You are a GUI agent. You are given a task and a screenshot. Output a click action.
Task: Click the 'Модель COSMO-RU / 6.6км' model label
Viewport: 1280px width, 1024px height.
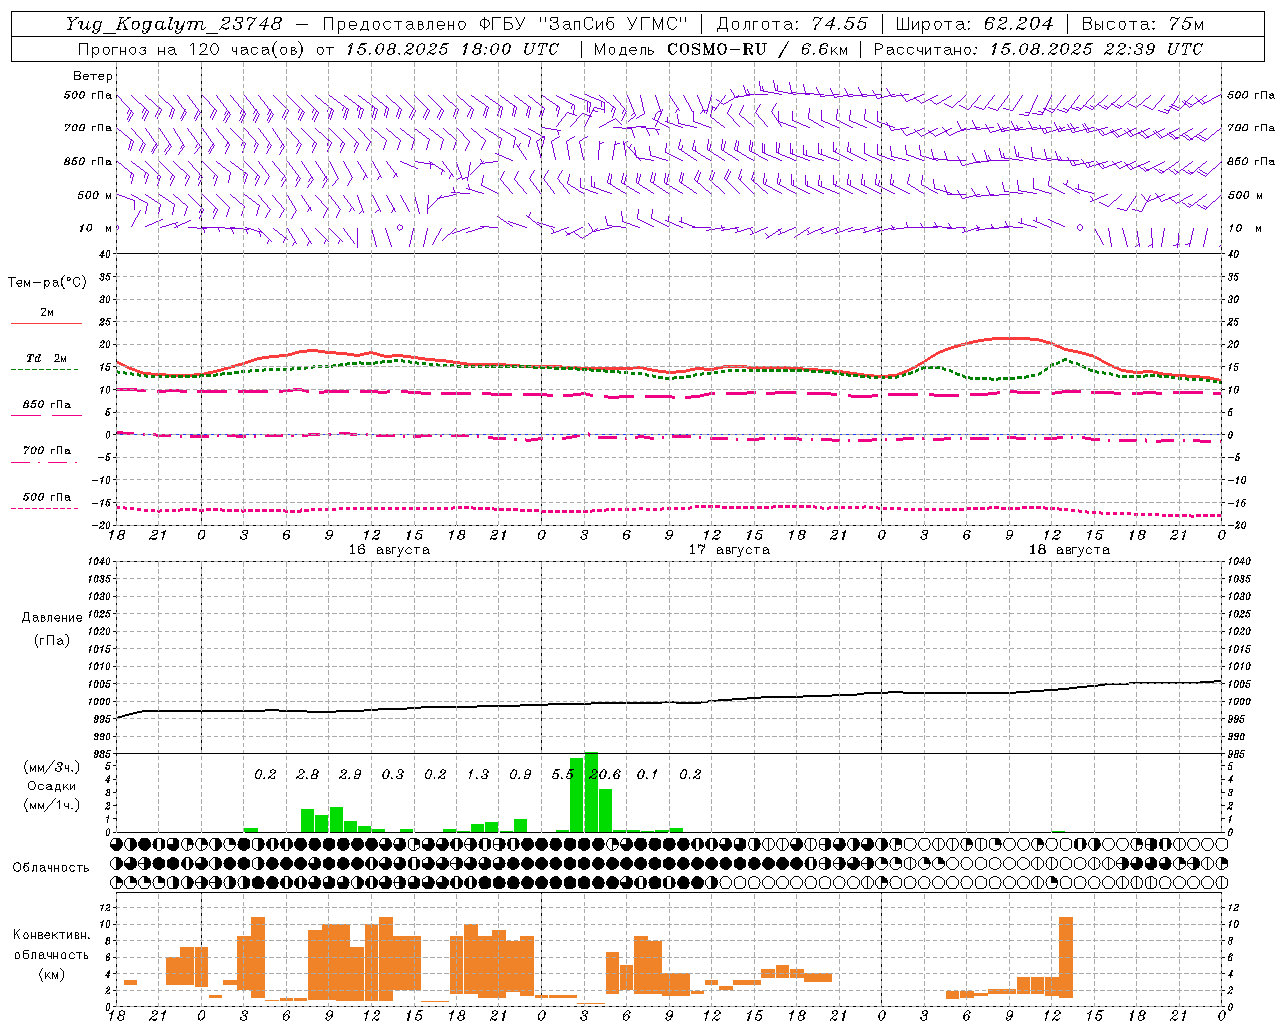pos(721,49)
